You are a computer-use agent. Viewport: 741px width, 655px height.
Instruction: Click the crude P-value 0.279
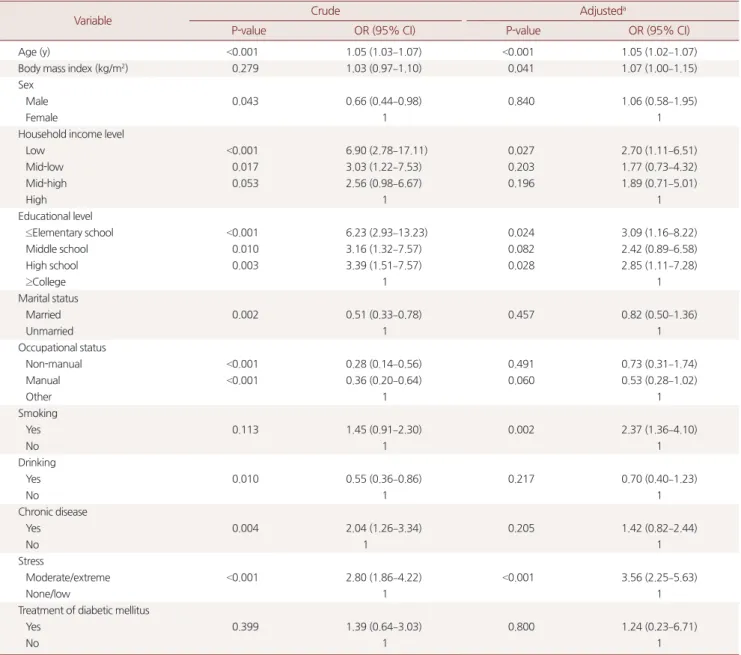point(245,69)
